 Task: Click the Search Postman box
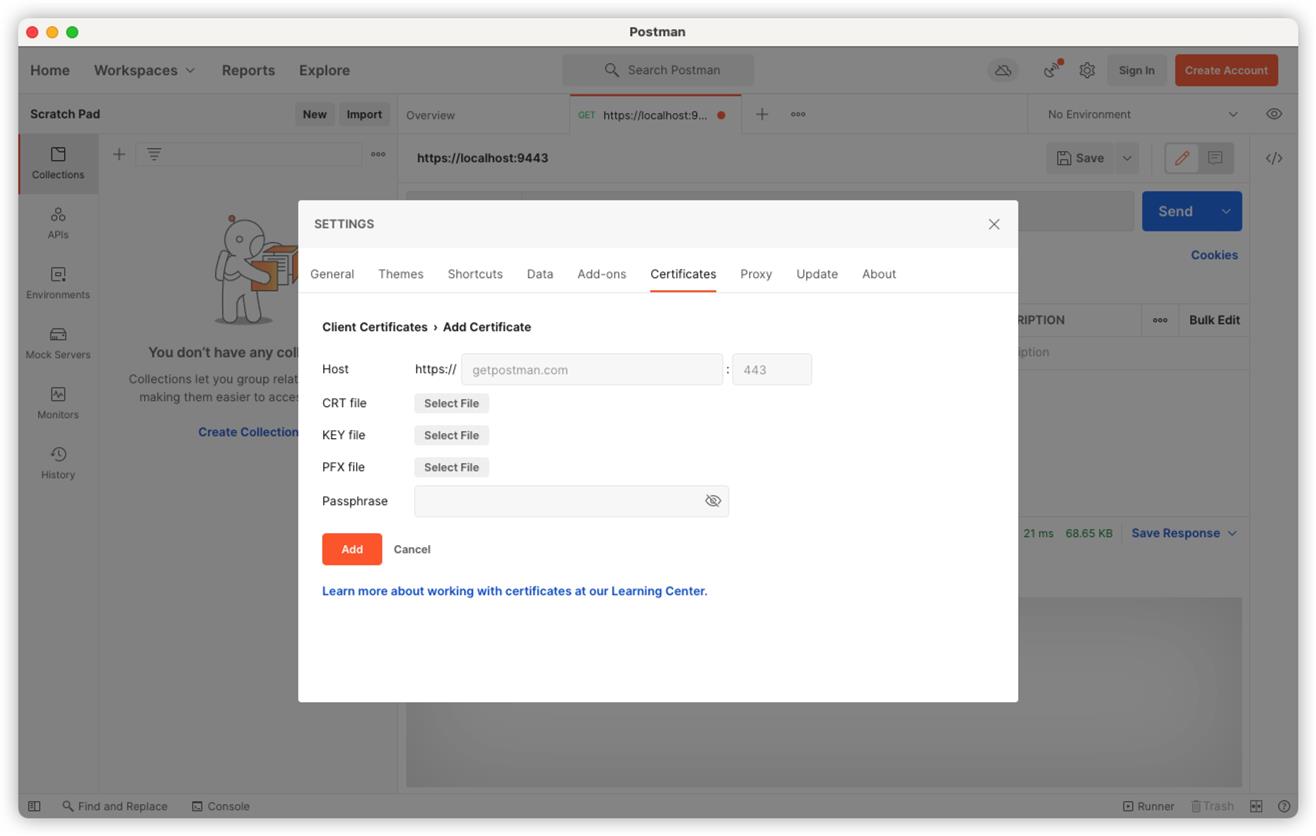[x=658, y=70]
